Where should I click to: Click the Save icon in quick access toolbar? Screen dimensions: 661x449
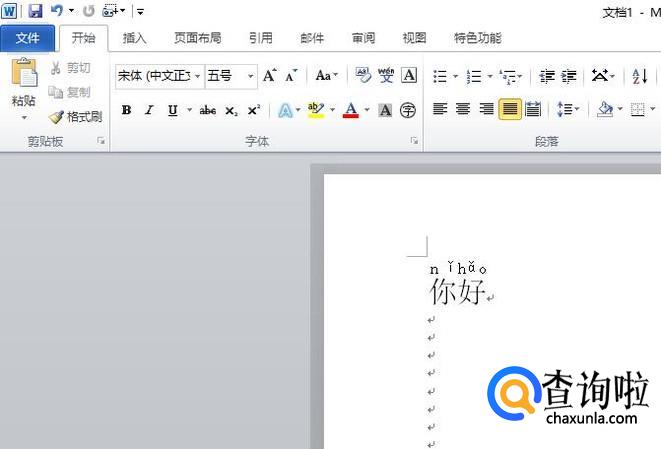coord(35,11)
